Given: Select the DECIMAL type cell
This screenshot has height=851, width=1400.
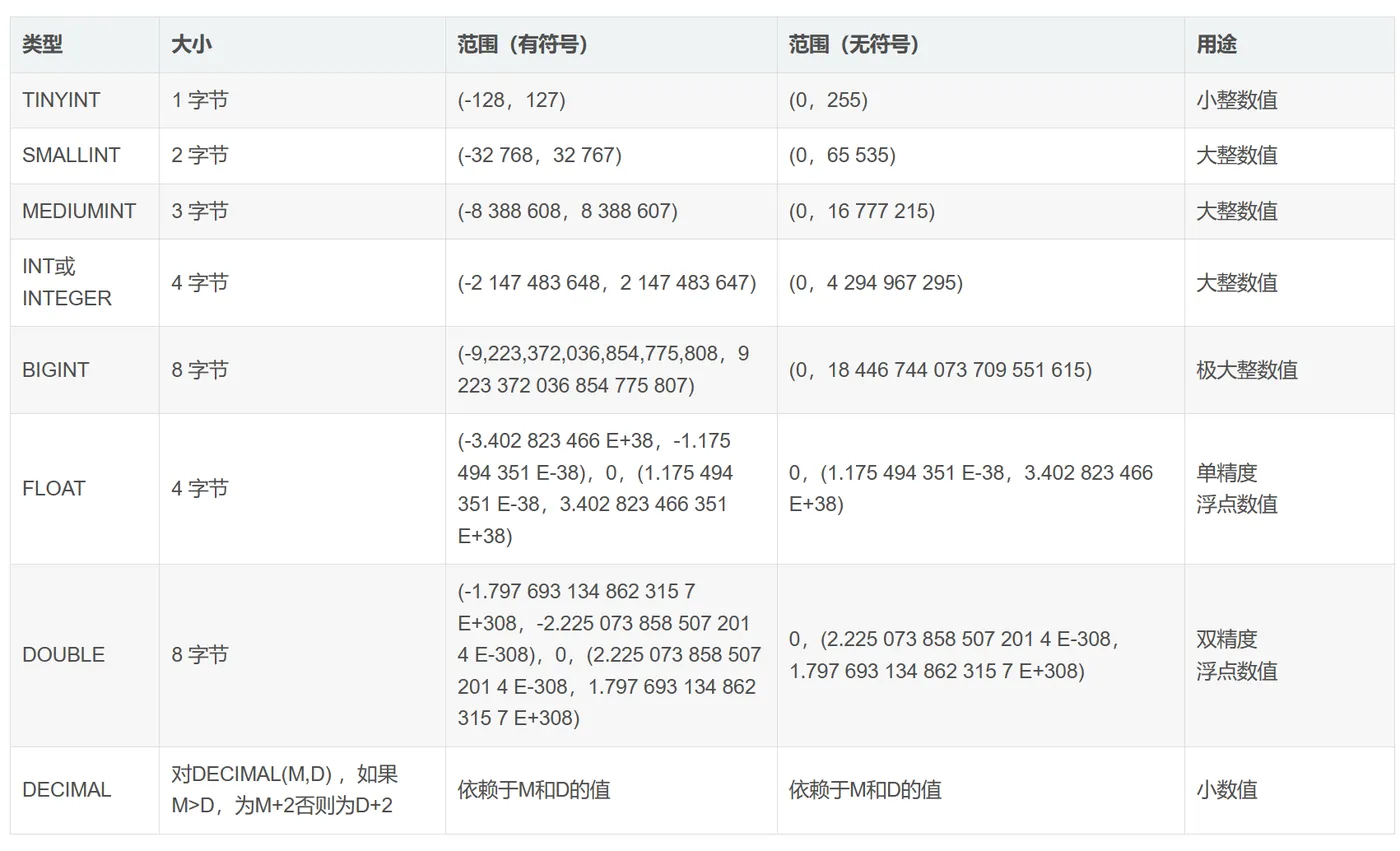Looking at the screenshot, I should point(66,789).
